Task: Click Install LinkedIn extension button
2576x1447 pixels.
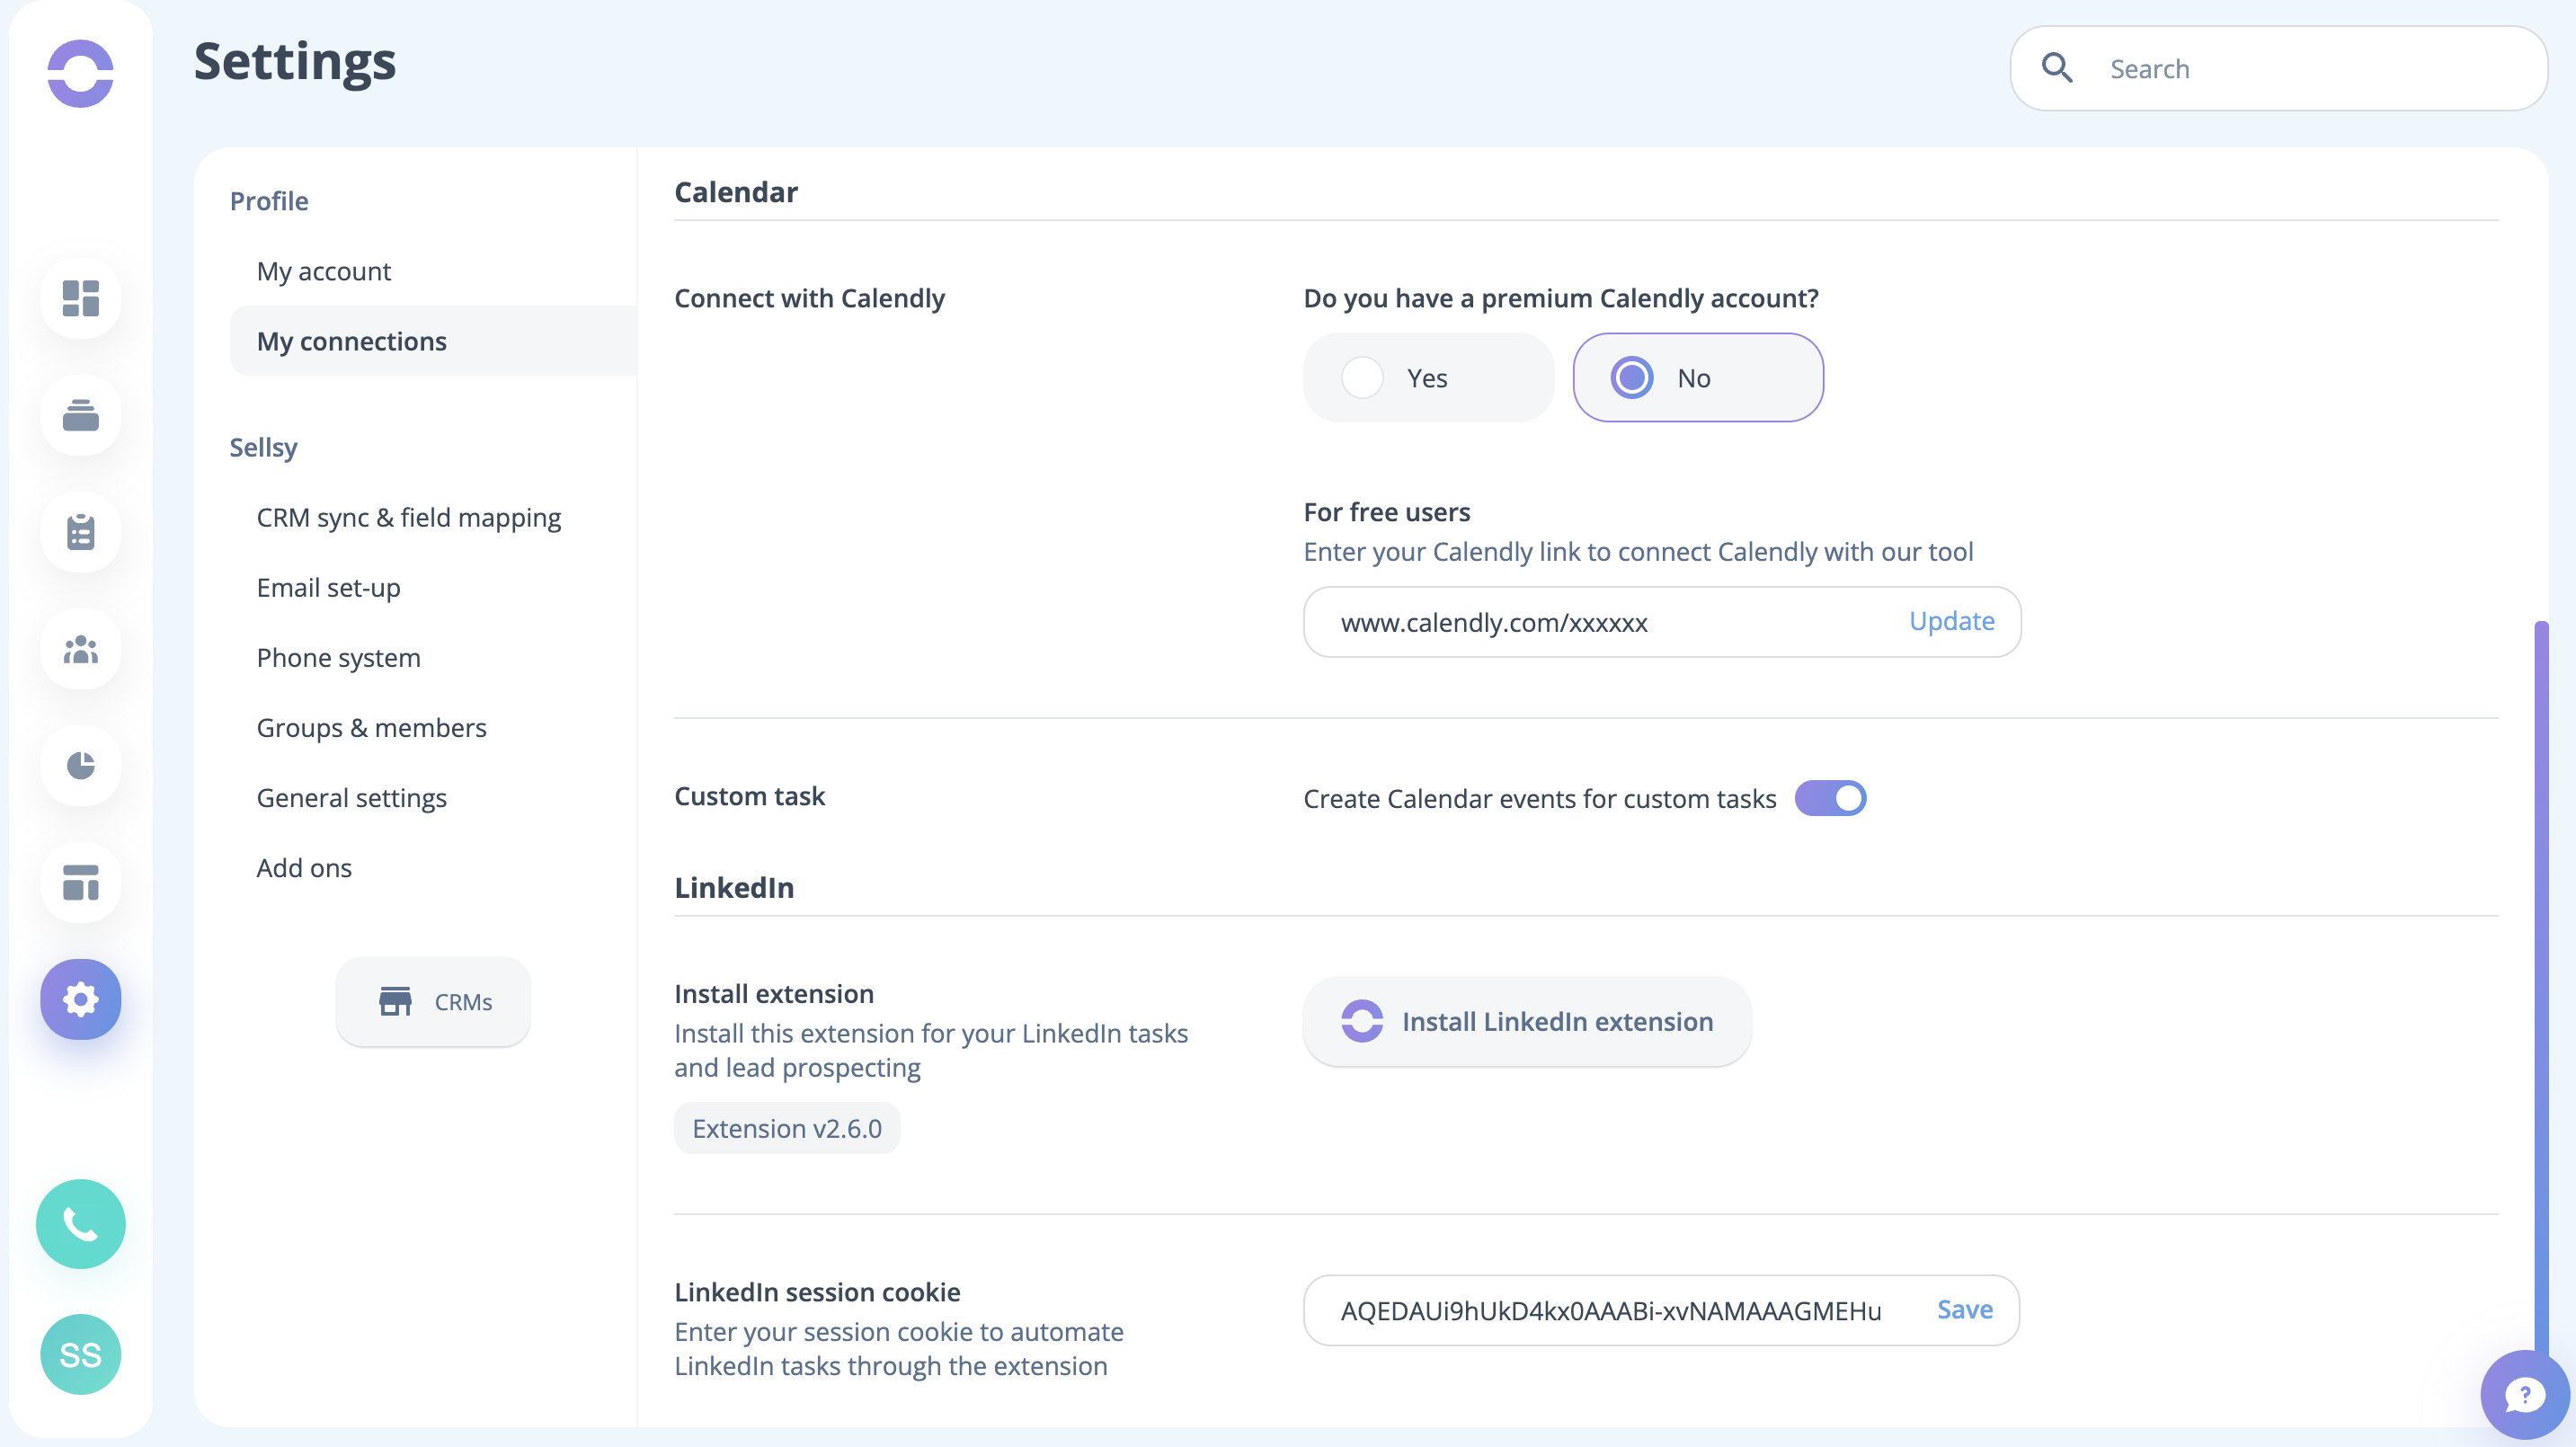Action: pos(1527,1021)
